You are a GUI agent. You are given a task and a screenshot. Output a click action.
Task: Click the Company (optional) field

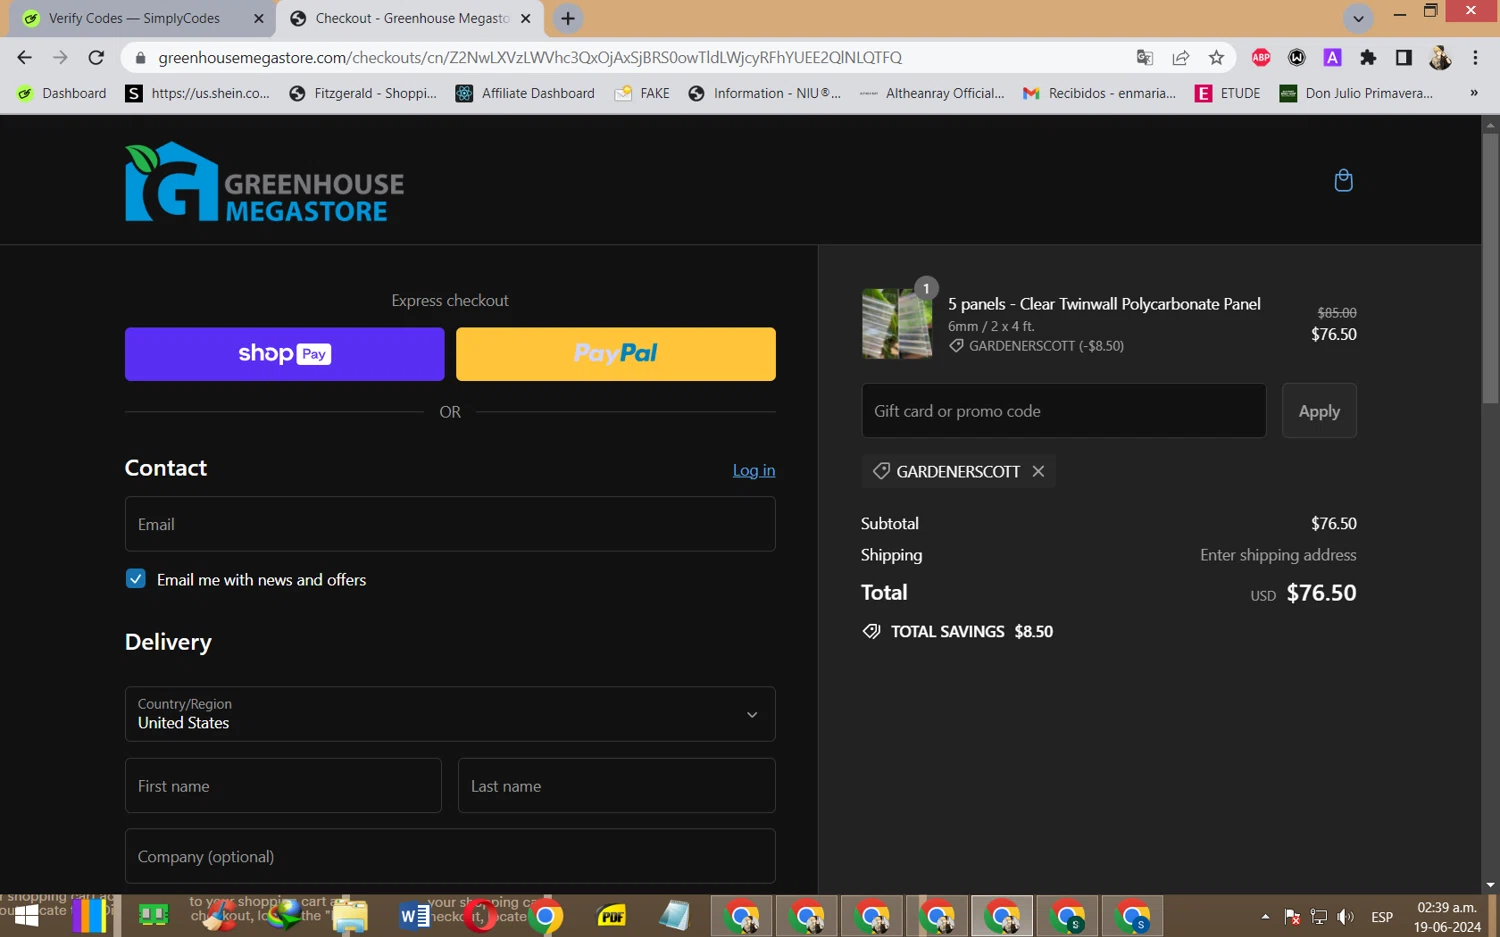point(450,857)
